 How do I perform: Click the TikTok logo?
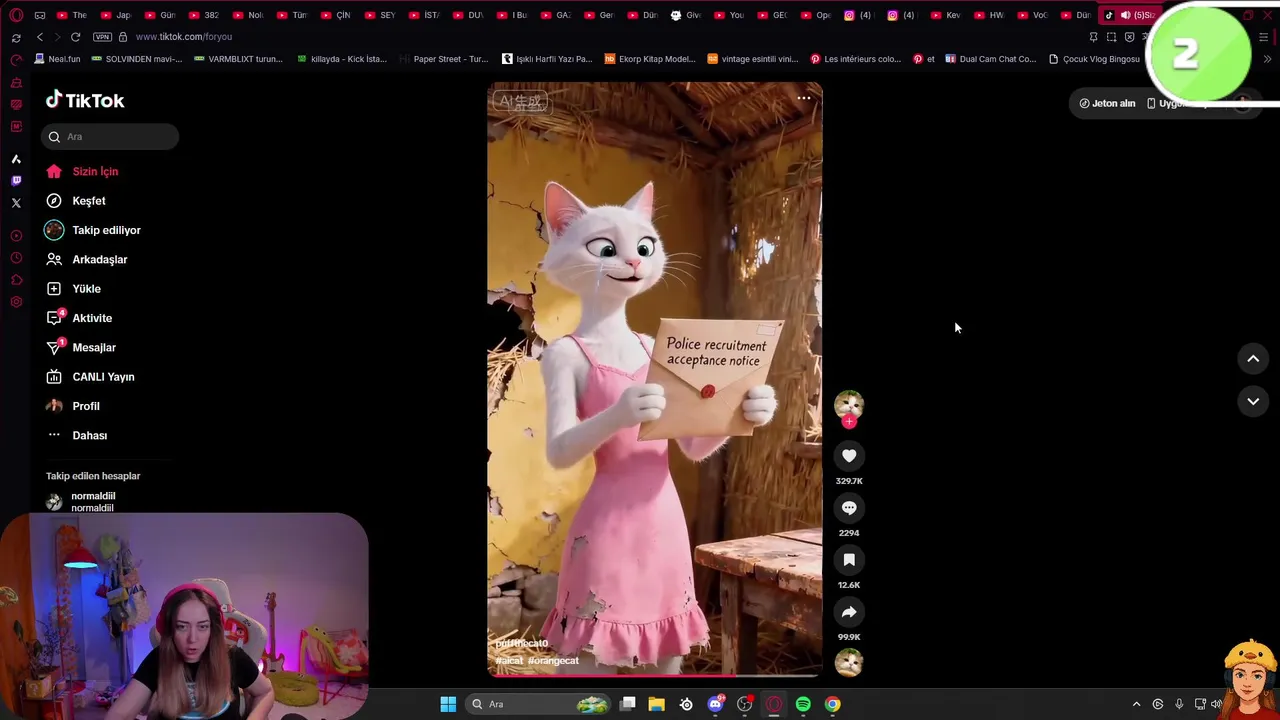[85, 100]
